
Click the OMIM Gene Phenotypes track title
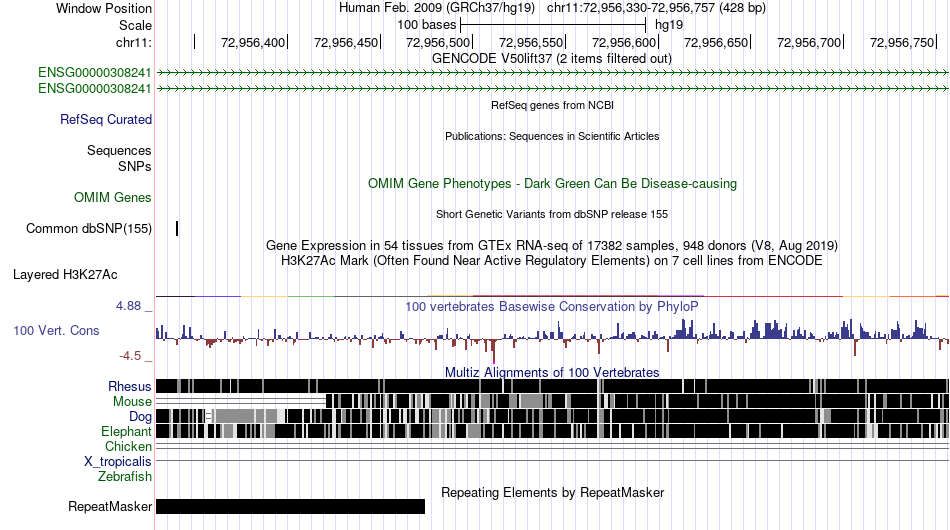coord(552,184)
